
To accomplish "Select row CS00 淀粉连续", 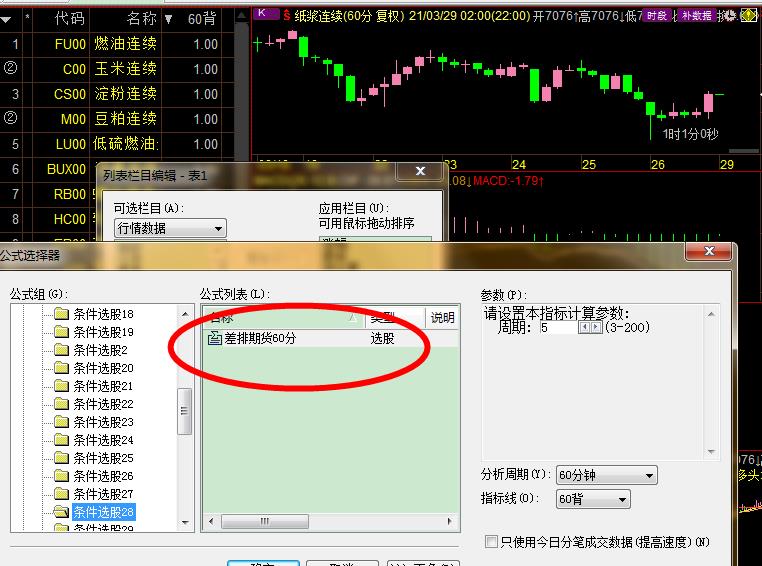I will coord(111,94).
